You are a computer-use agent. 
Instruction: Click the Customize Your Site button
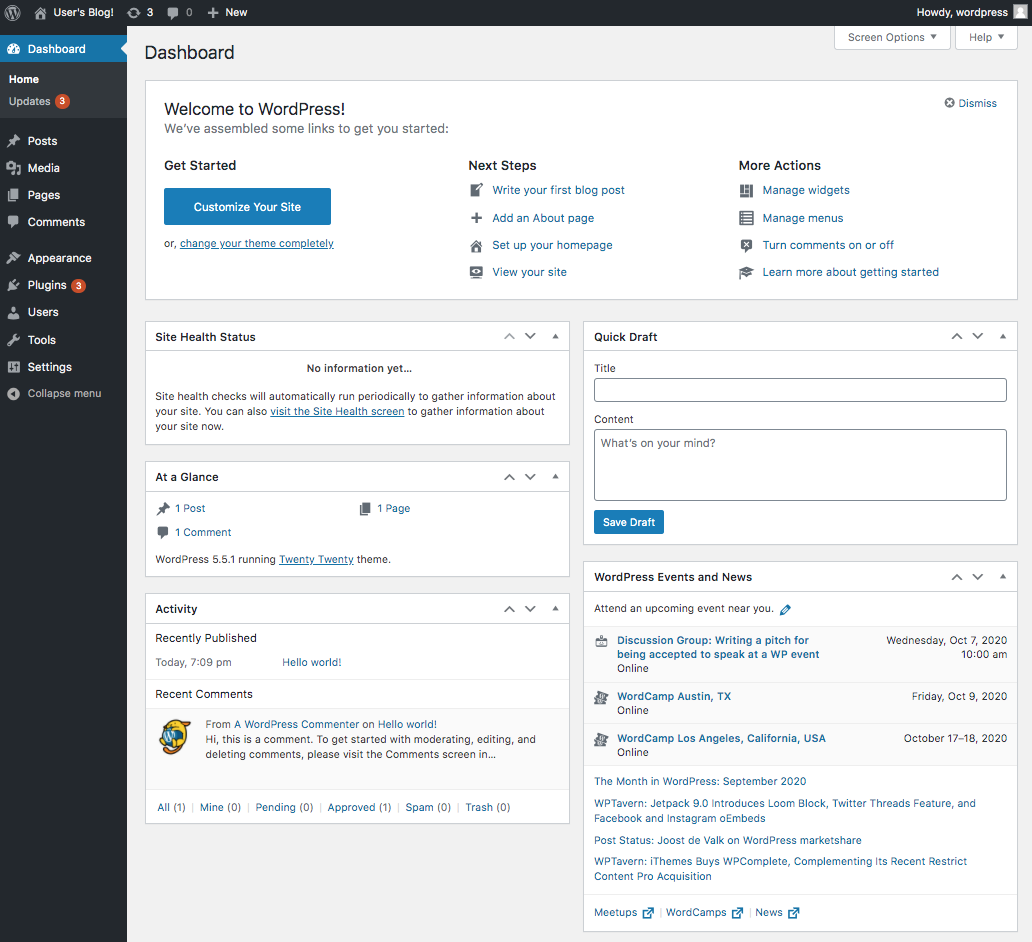(x=247, y=207)
